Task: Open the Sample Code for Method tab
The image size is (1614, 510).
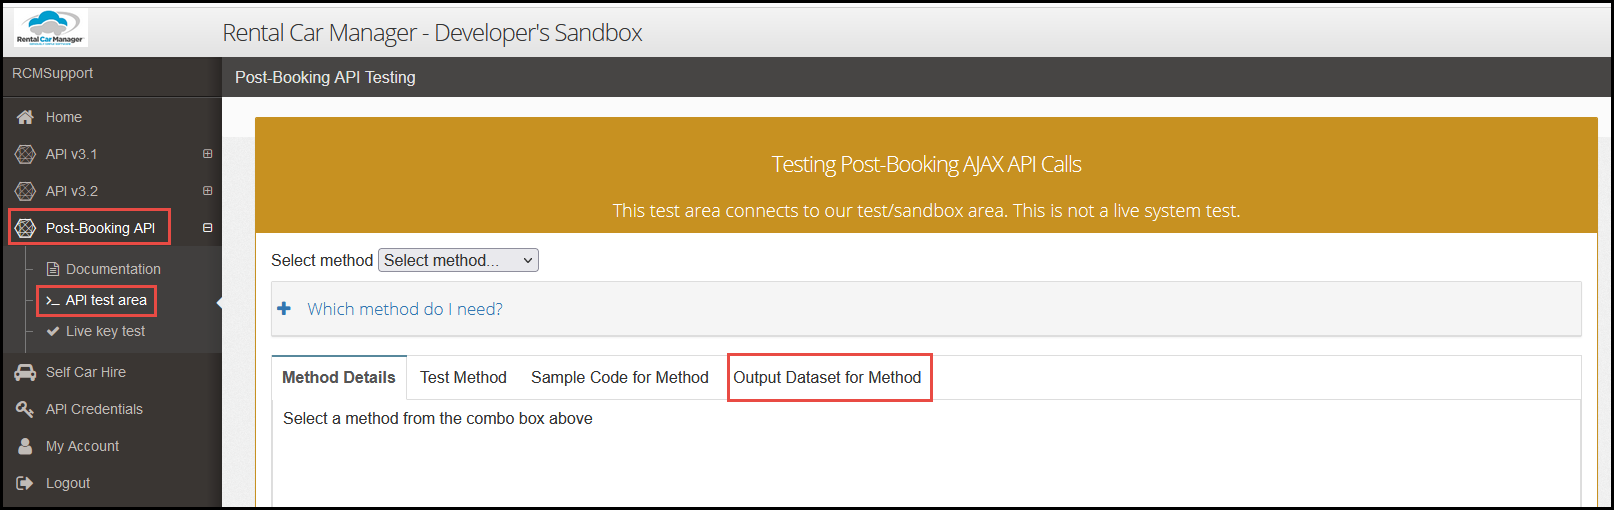Action: pos(619,378)
